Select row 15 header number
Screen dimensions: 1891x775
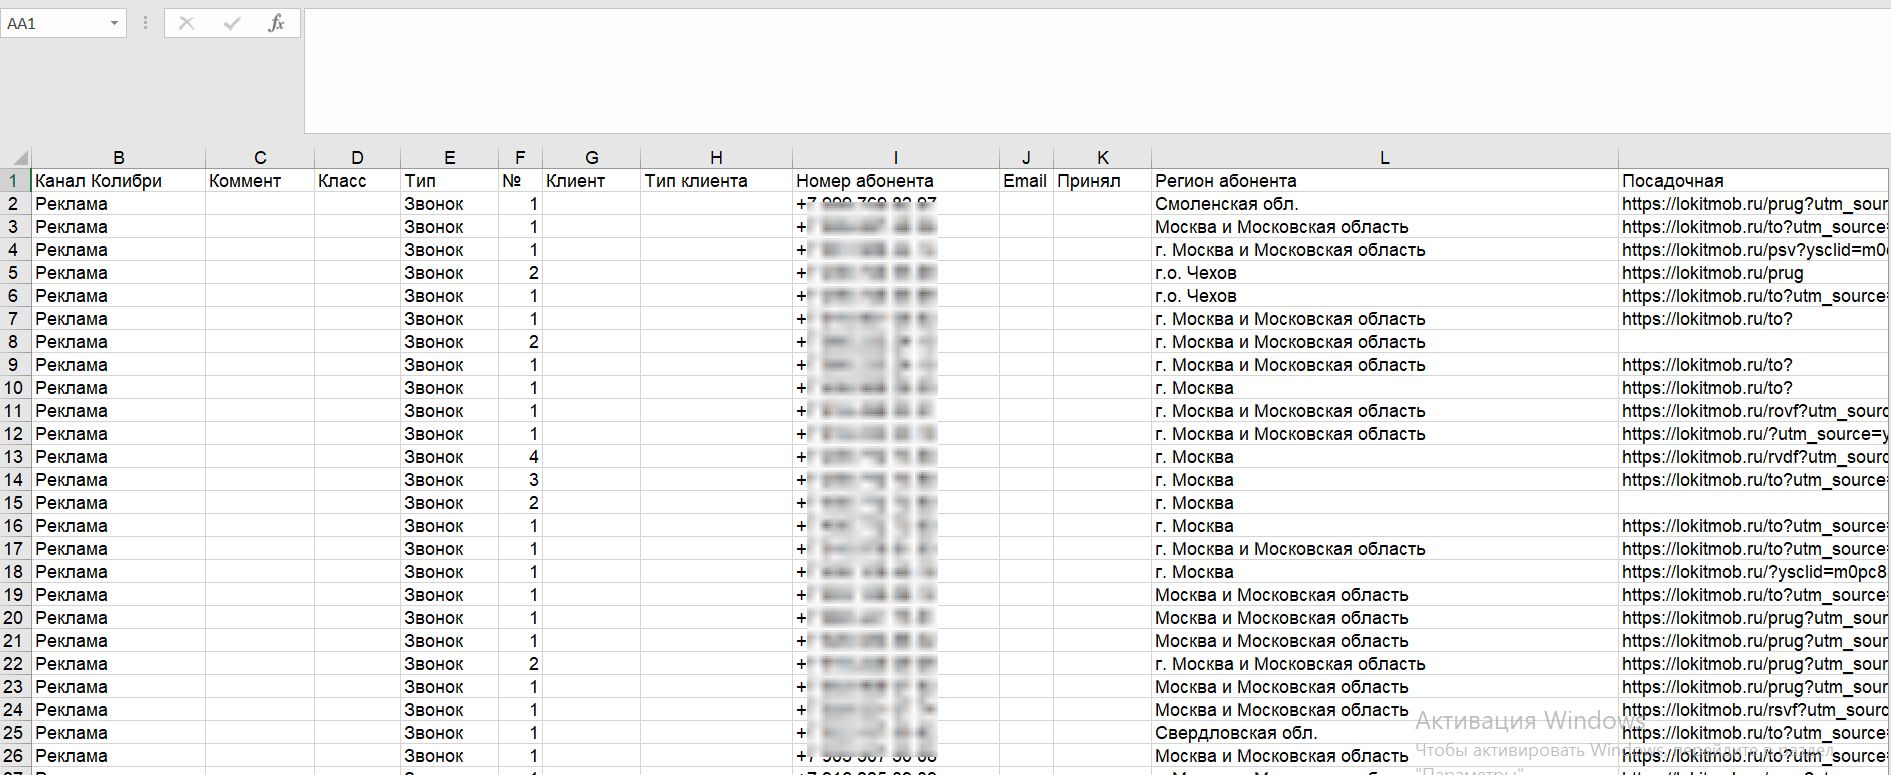tap(15, 503)
